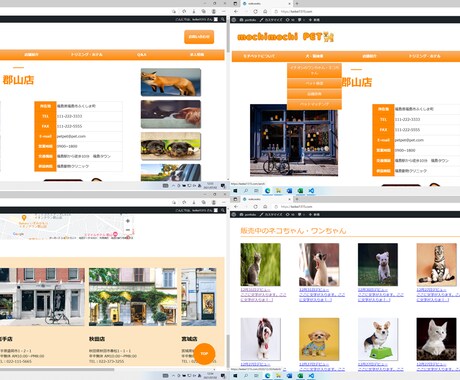Image resolution: width=460 pixels, height=380 pixels.
Task: Open トリミング・ホテル in the top-left navigation bar
Action: (86, 54)
